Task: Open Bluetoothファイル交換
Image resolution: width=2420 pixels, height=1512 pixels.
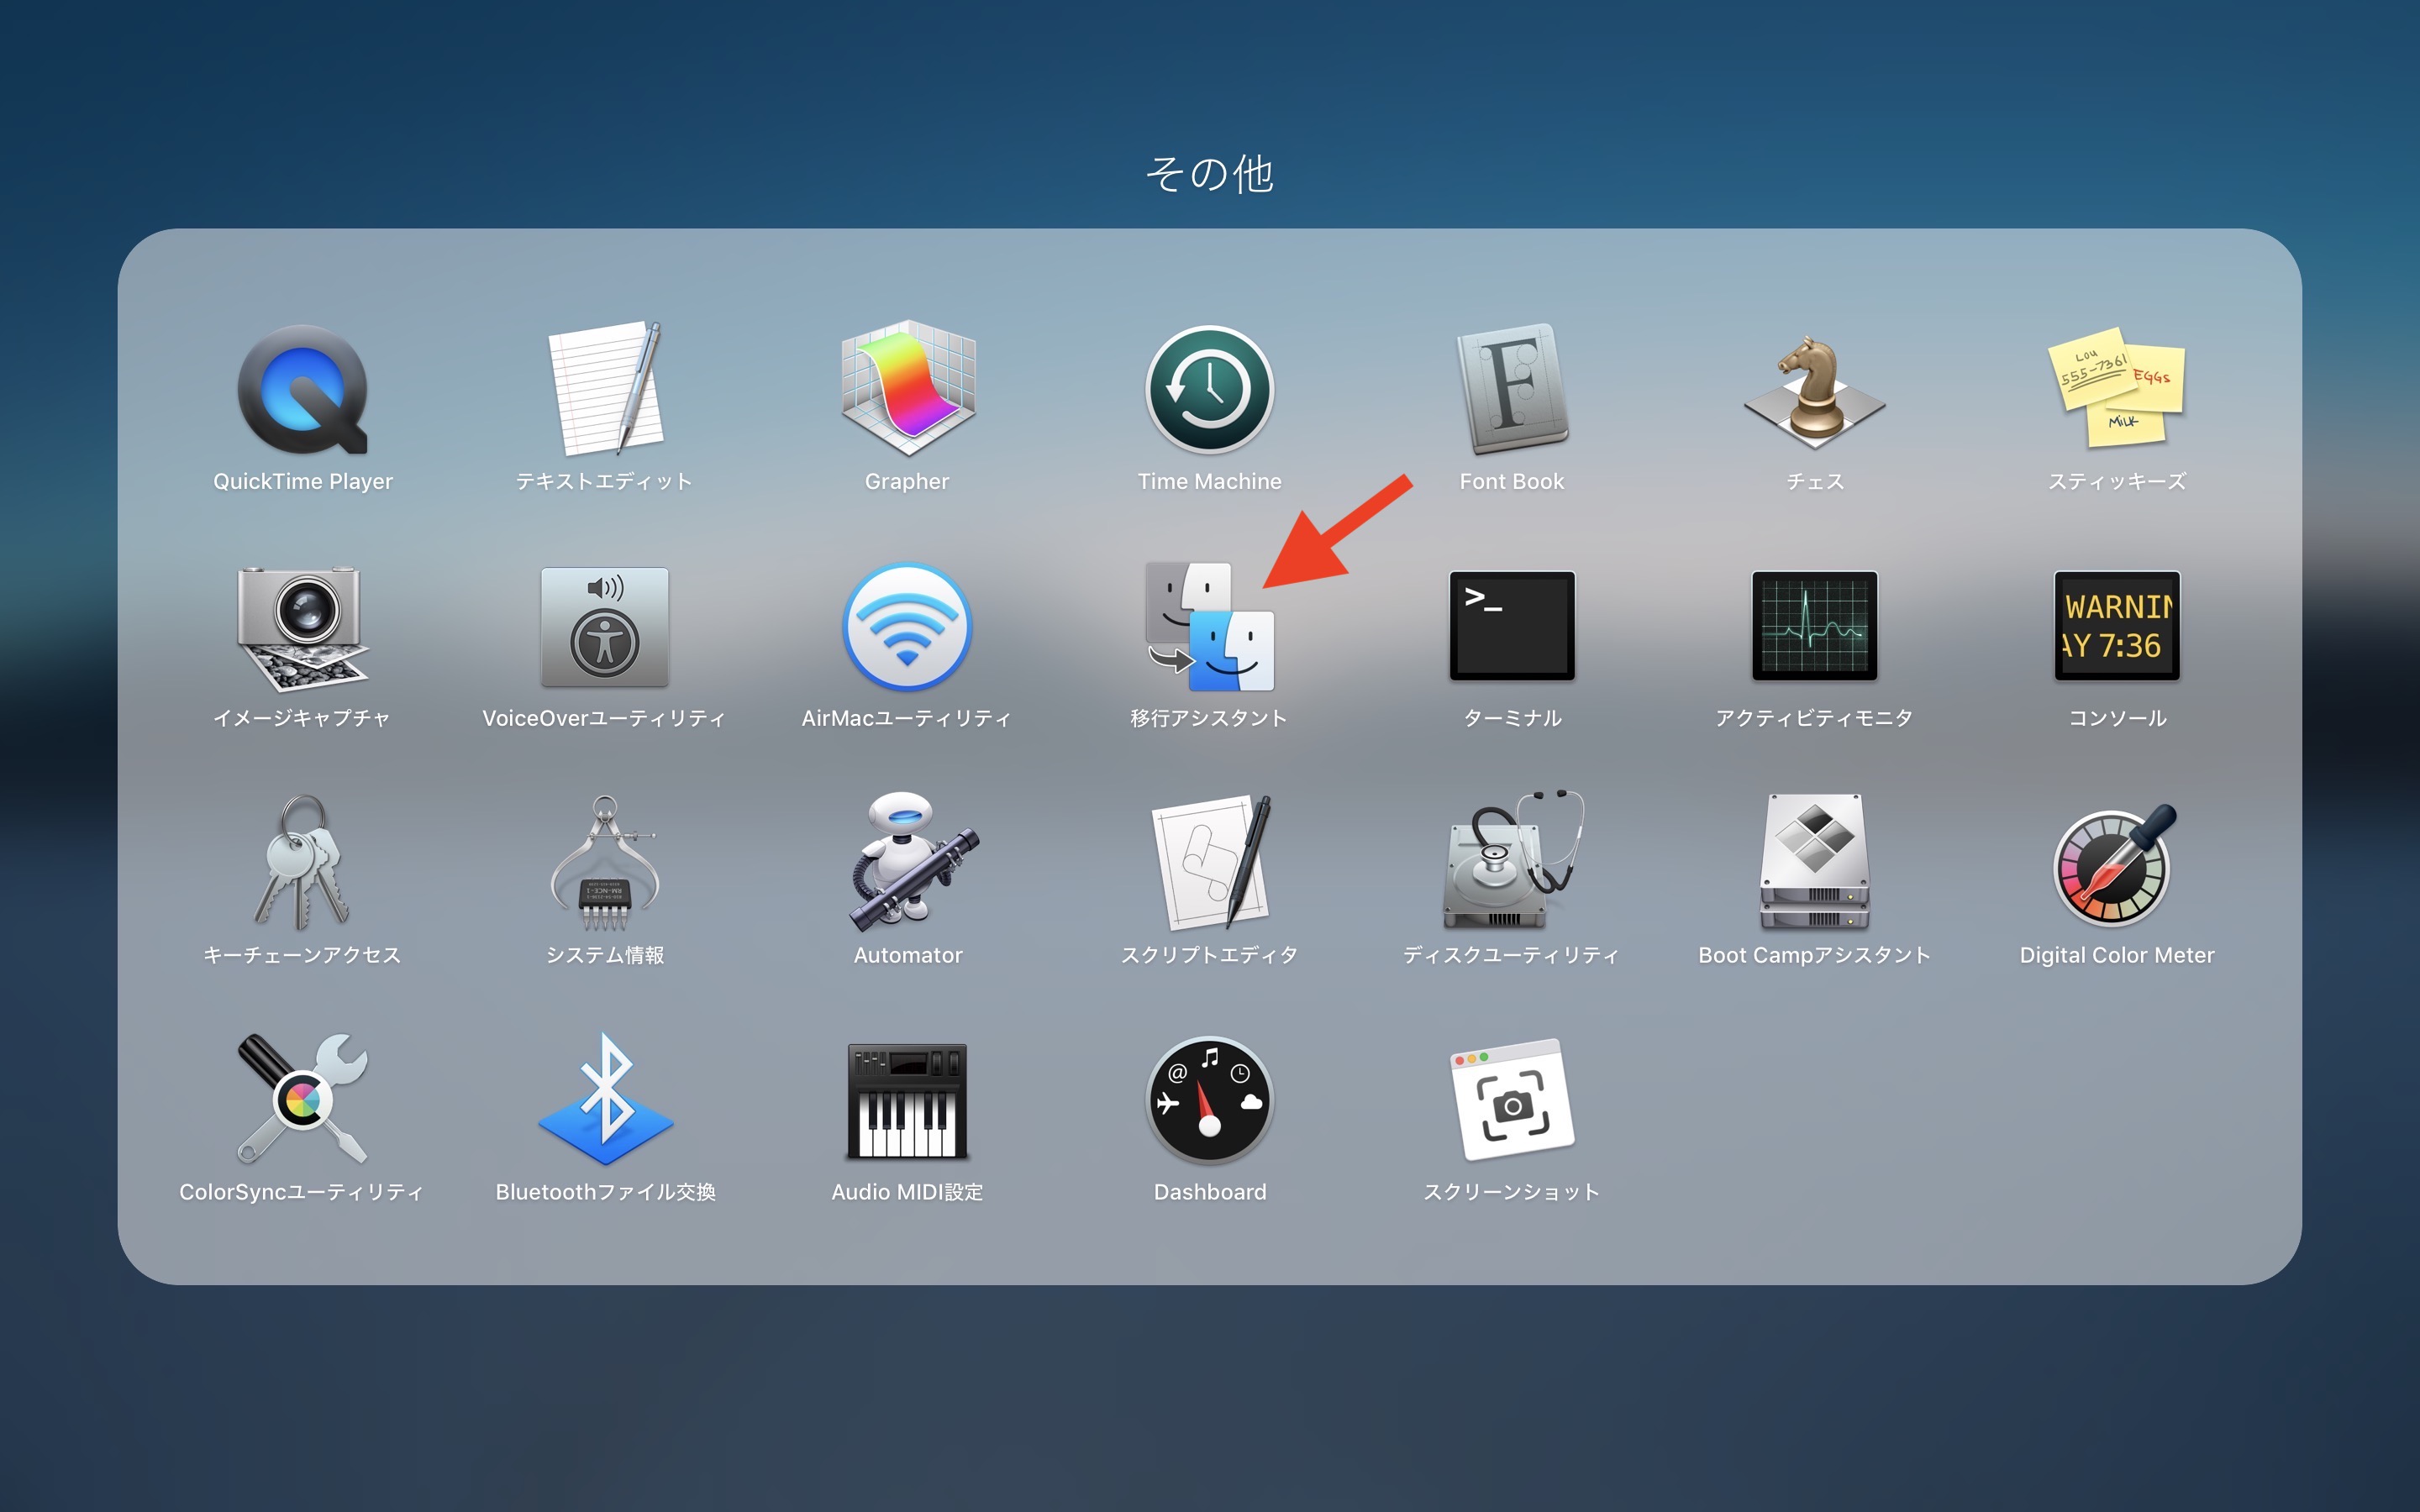Action: click(x=605, y=1099)
